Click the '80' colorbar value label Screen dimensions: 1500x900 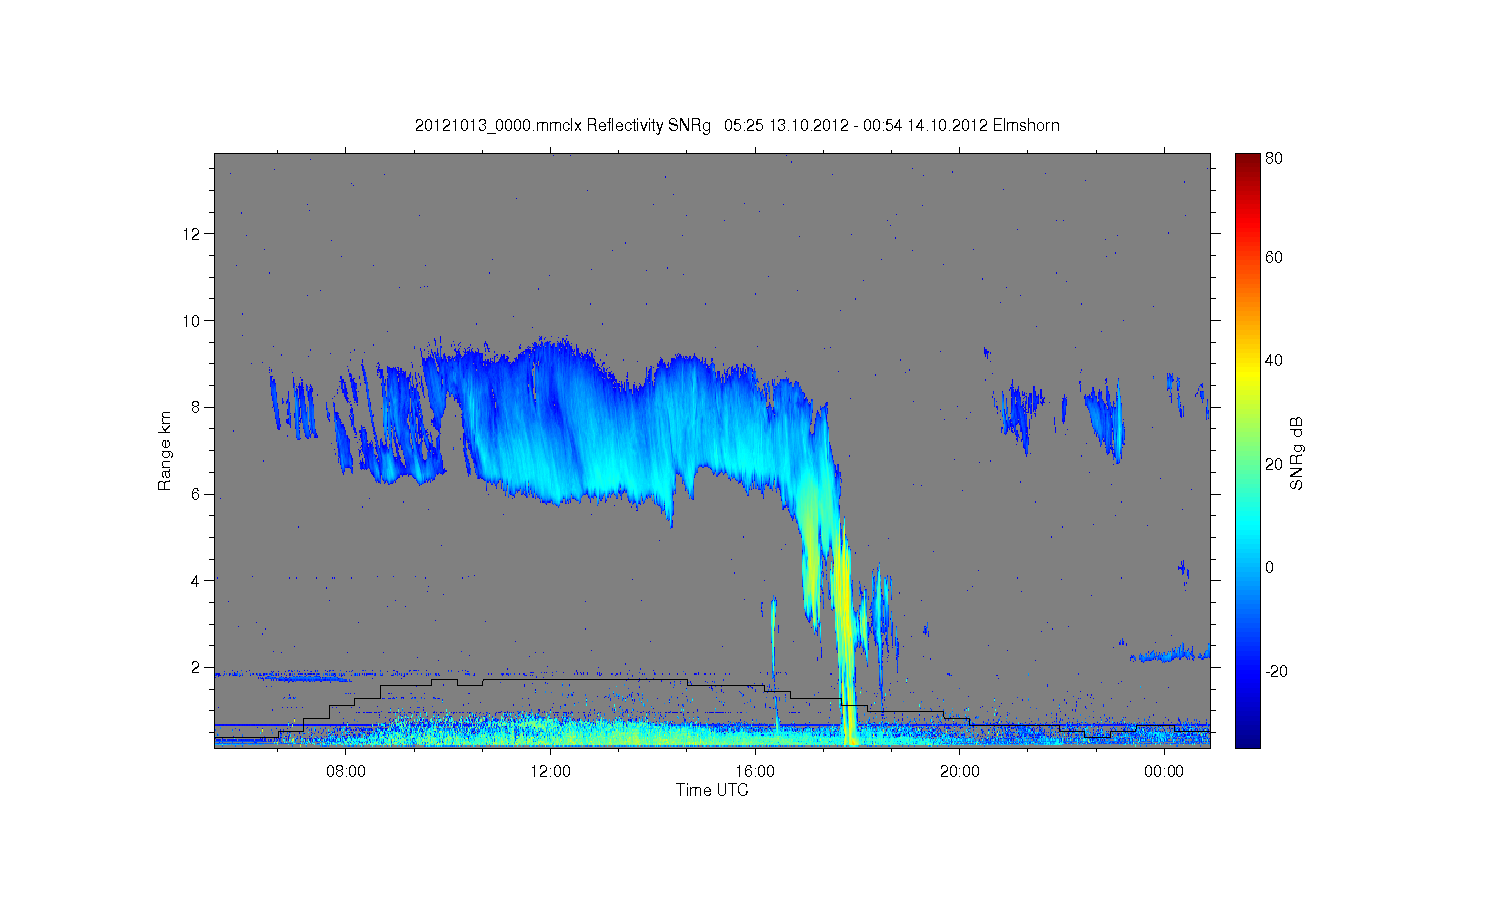point(1274,158)
